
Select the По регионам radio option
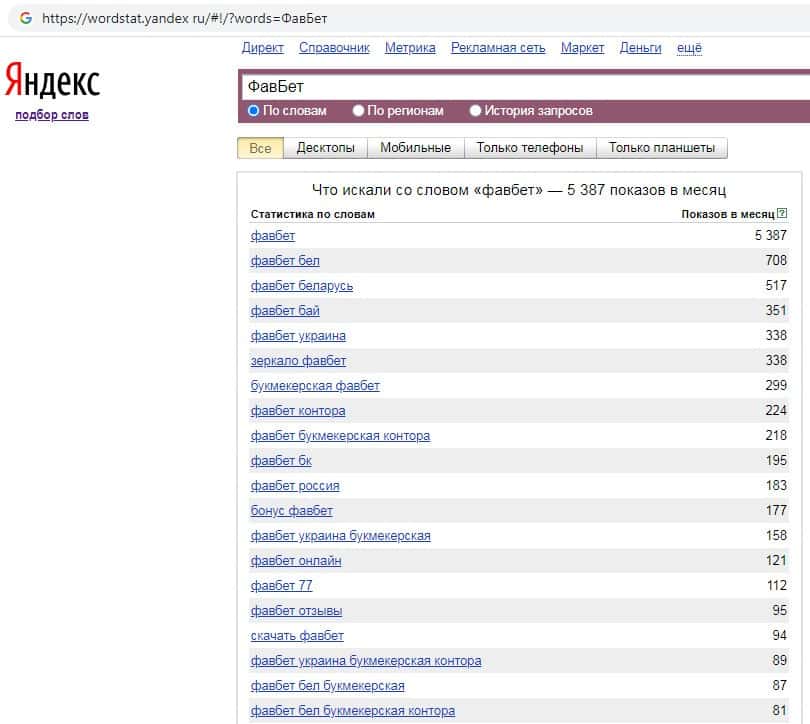click(x=360, y=111)
